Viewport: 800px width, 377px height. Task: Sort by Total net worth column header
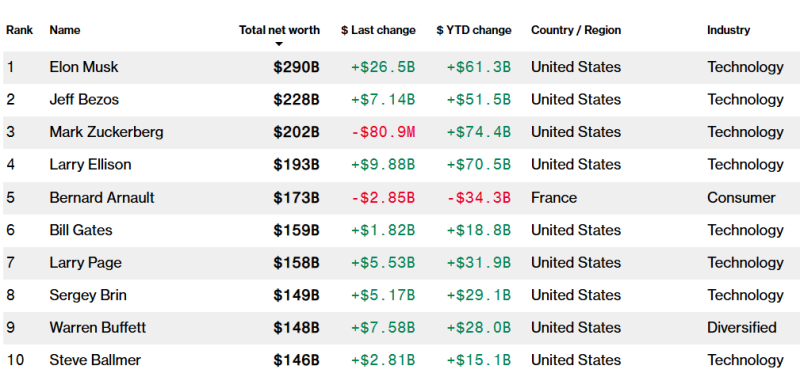(x=279, y=30)
